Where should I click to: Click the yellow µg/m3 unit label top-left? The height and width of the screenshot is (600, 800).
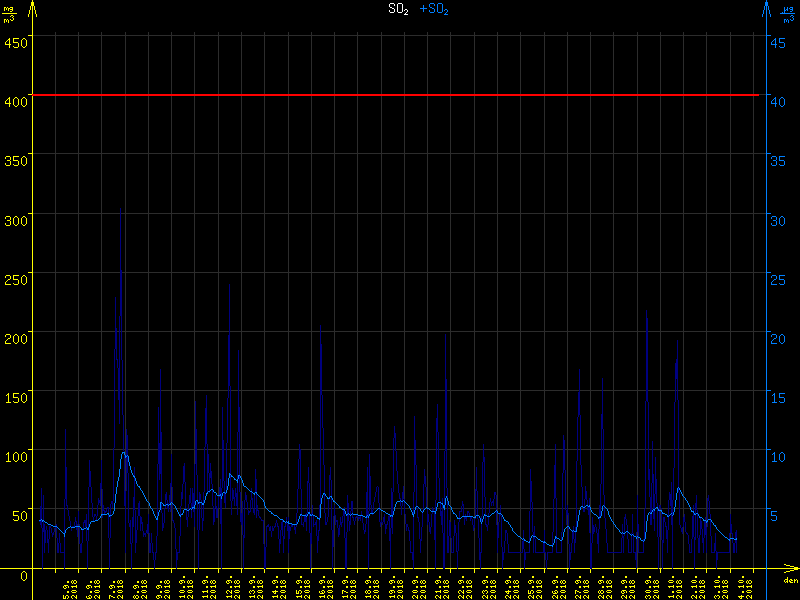pyautogui.click(x=9, y=13)
